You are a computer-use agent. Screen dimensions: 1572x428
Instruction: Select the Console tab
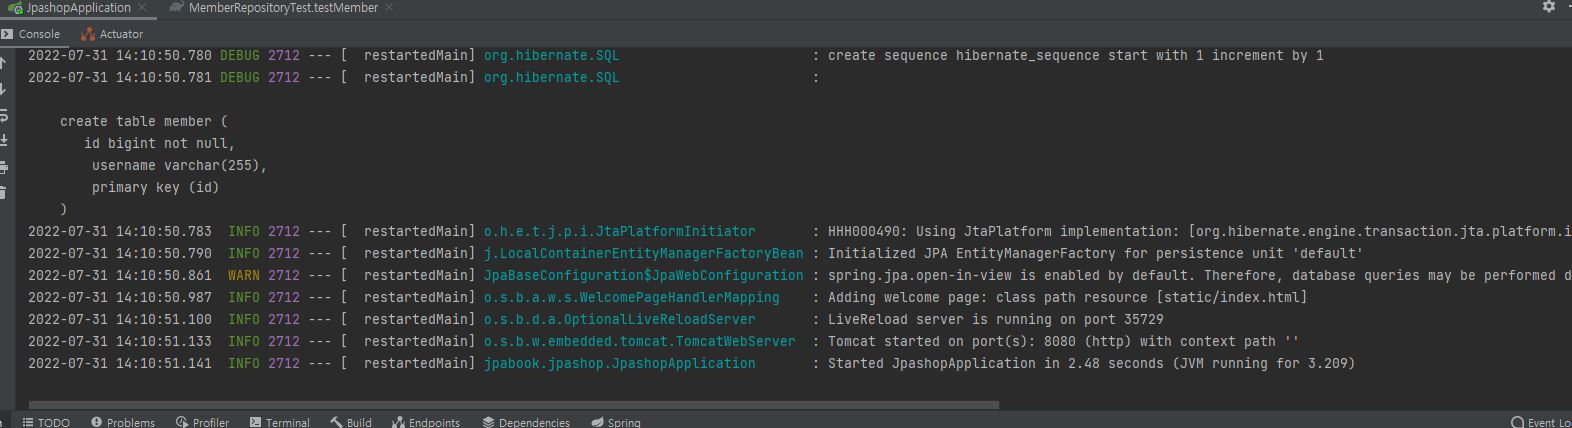(x=31, y=34)
